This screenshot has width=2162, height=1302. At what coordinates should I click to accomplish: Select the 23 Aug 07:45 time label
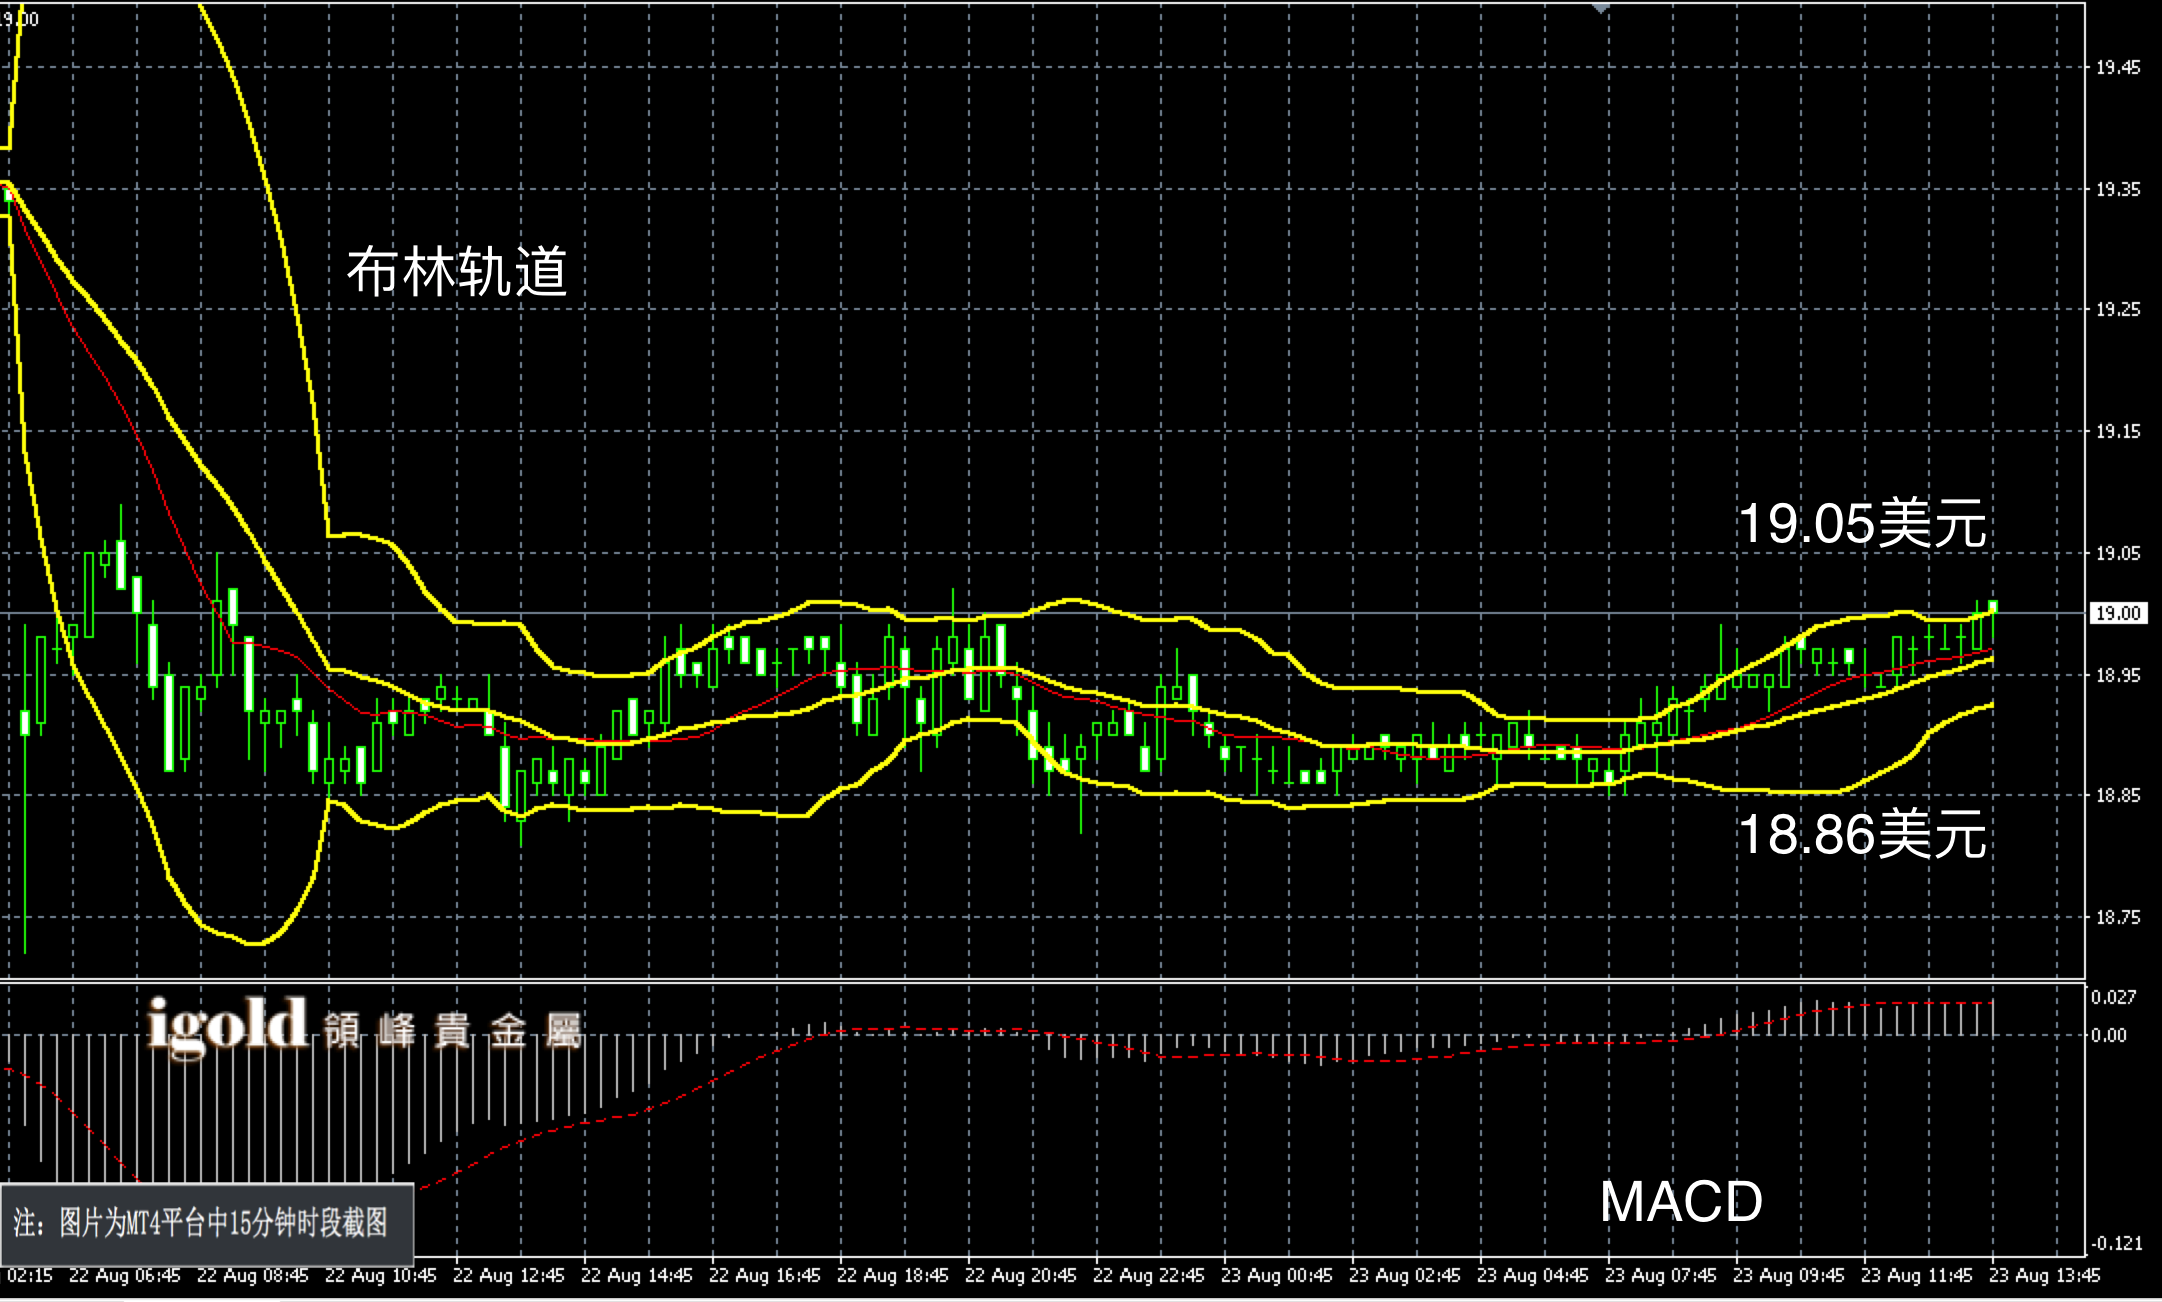(1660, 1276)
